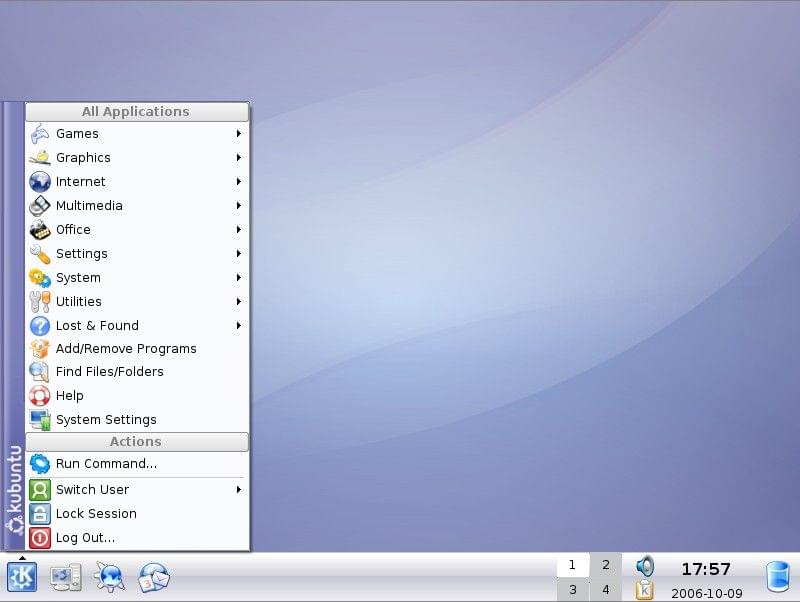Click the Multimedia category icon
The width and height of the screenshot is (800, 602).
click(40, 206)
